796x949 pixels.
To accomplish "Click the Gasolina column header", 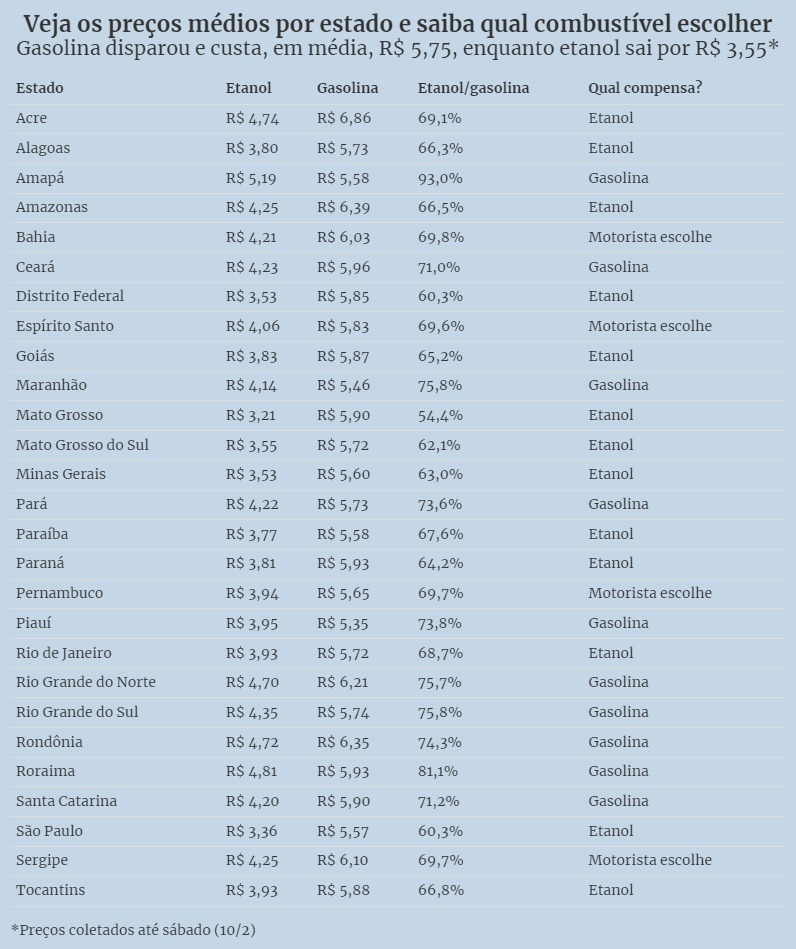I will click(347, 88).
